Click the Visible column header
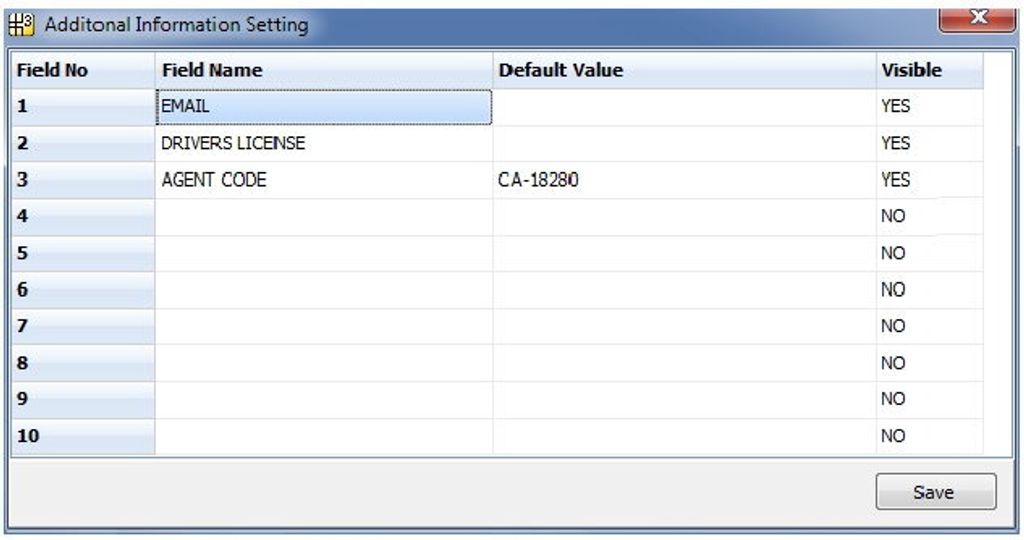 pos(928,70)
